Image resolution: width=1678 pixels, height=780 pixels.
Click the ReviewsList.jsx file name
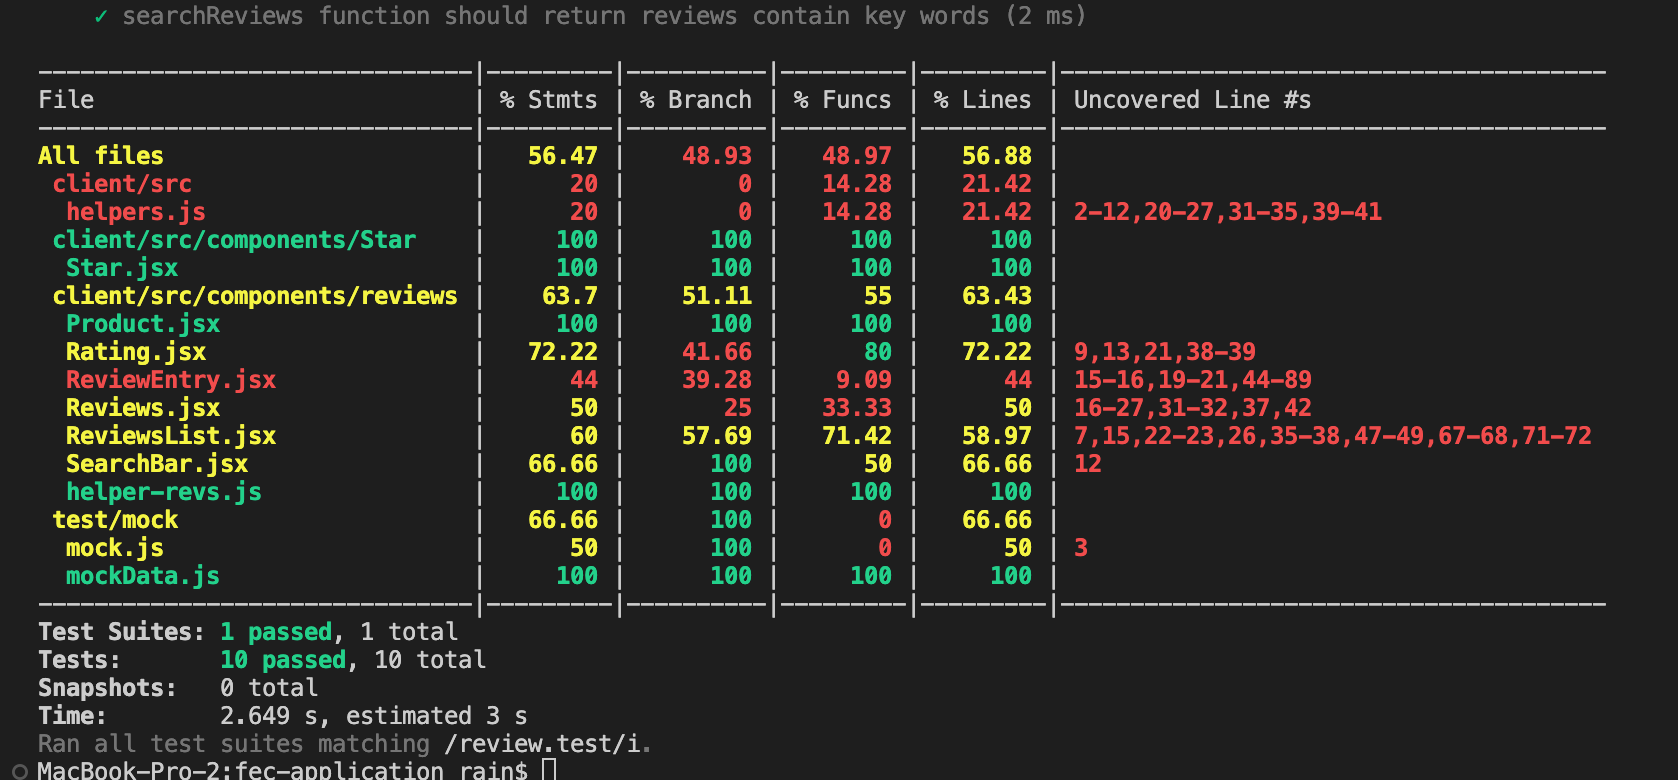[x=171, y=436]
